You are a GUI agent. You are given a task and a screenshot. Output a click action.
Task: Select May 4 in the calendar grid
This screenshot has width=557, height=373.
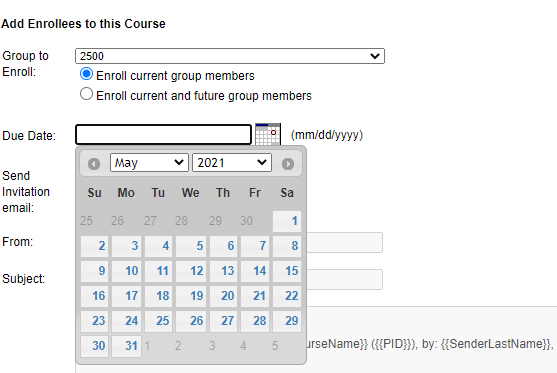[x=158, y=246]
